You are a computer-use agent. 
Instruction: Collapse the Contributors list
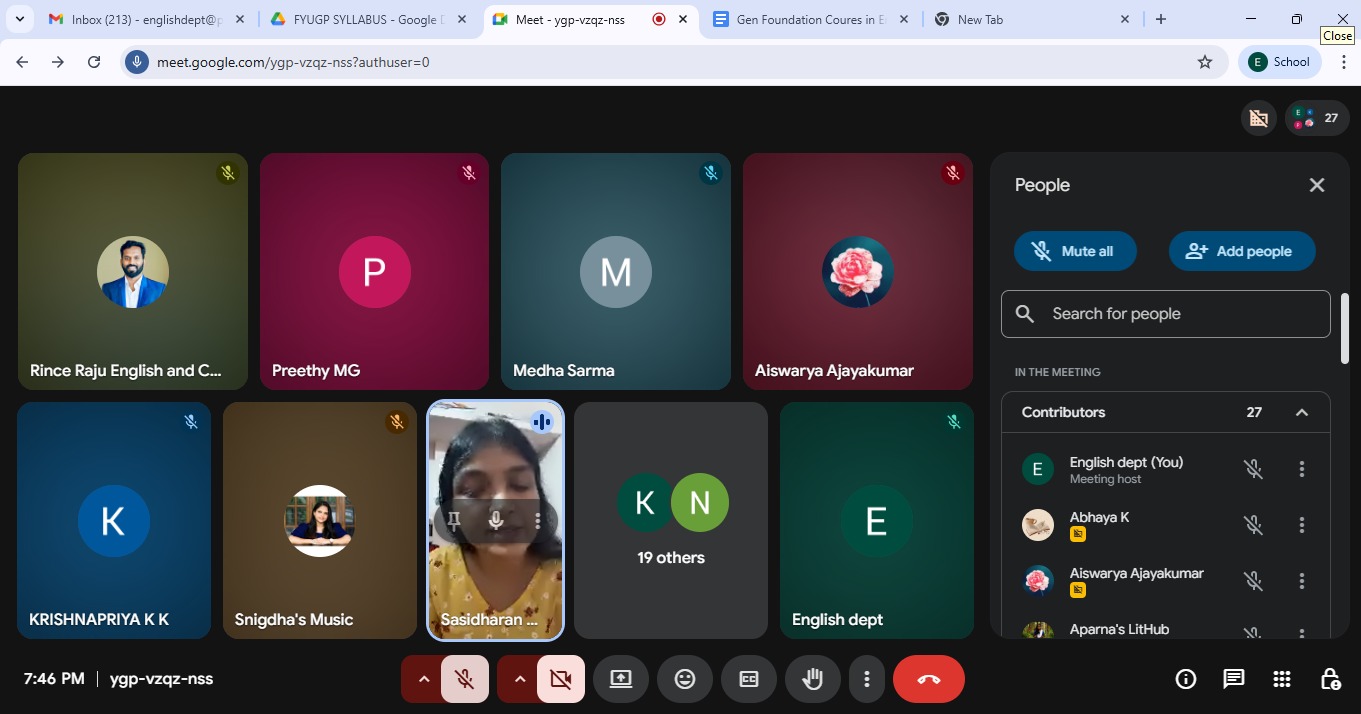[1301, 413]
